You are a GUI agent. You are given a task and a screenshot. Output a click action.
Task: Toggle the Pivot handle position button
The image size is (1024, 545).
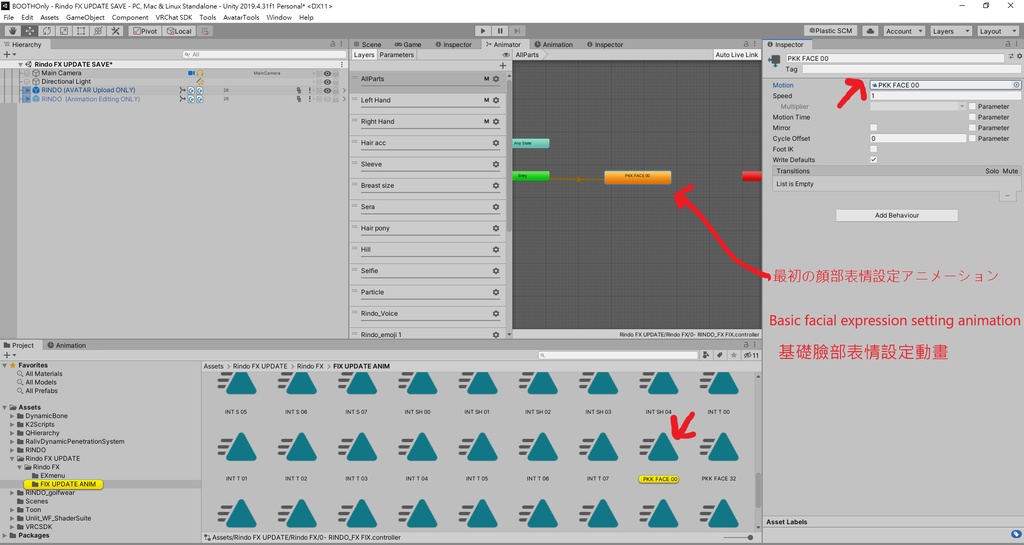pos(144,31)
